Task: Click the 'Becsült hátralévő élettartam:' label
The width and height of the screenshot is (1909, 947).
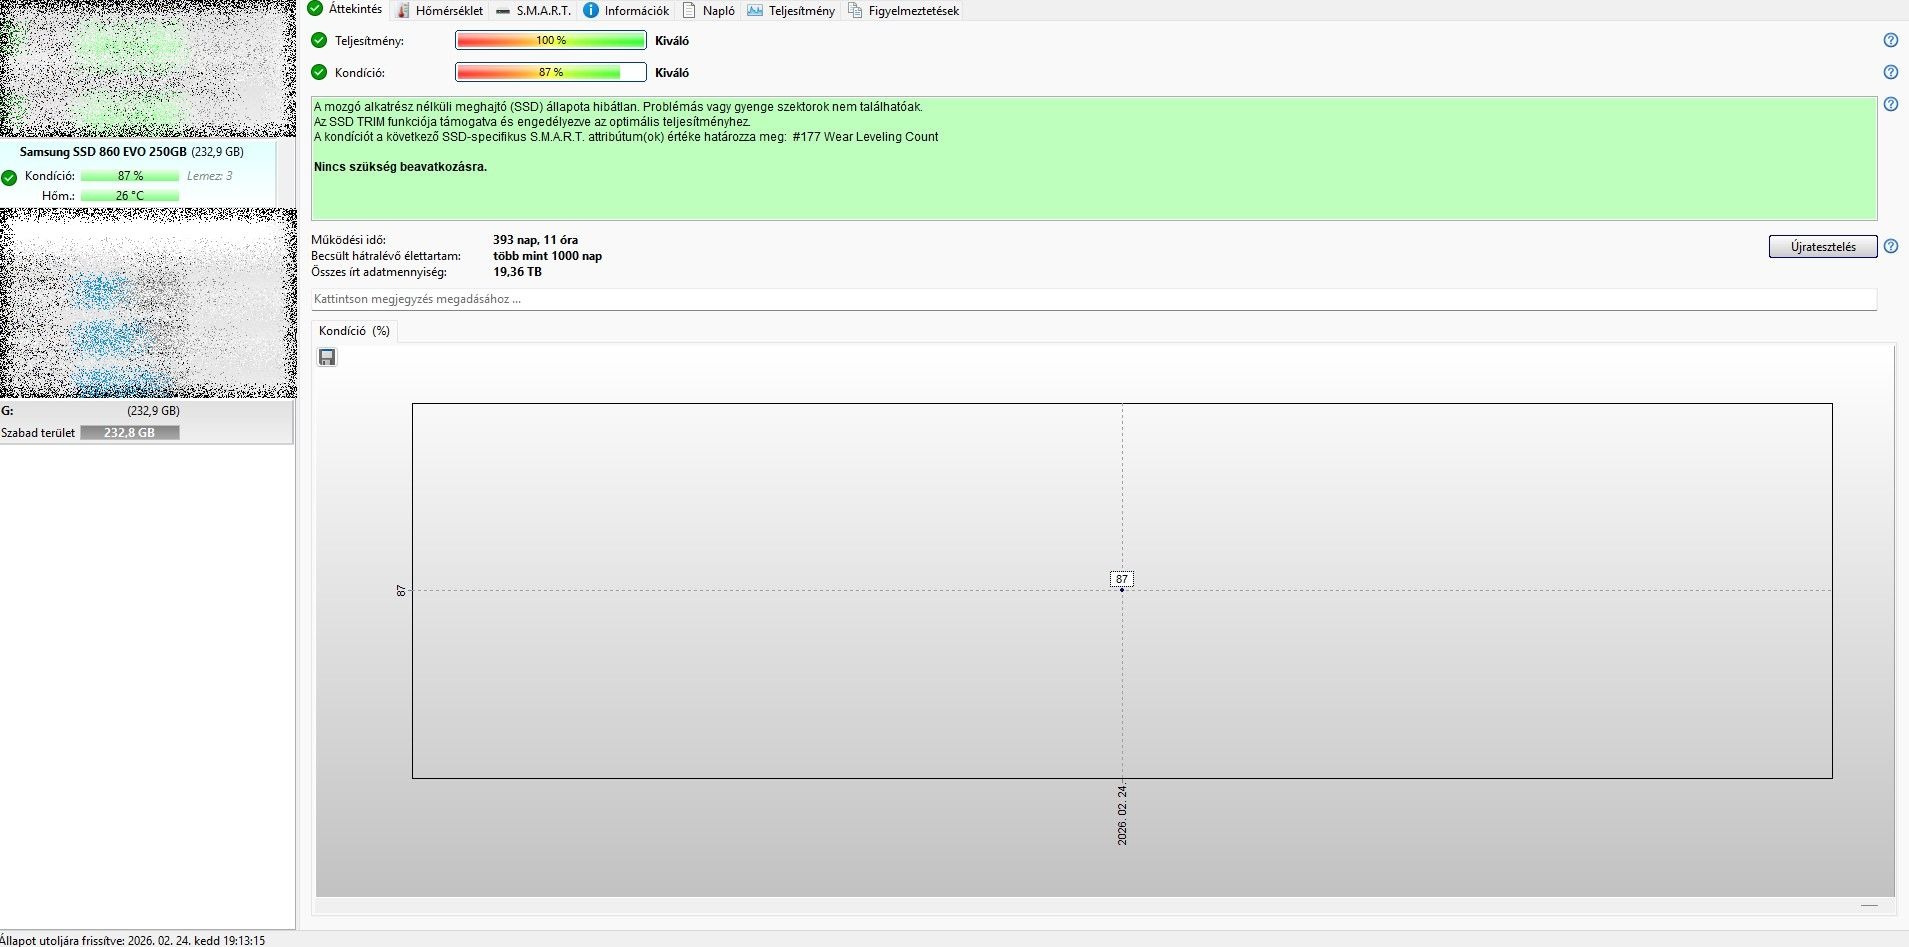Action: [386, 256]
